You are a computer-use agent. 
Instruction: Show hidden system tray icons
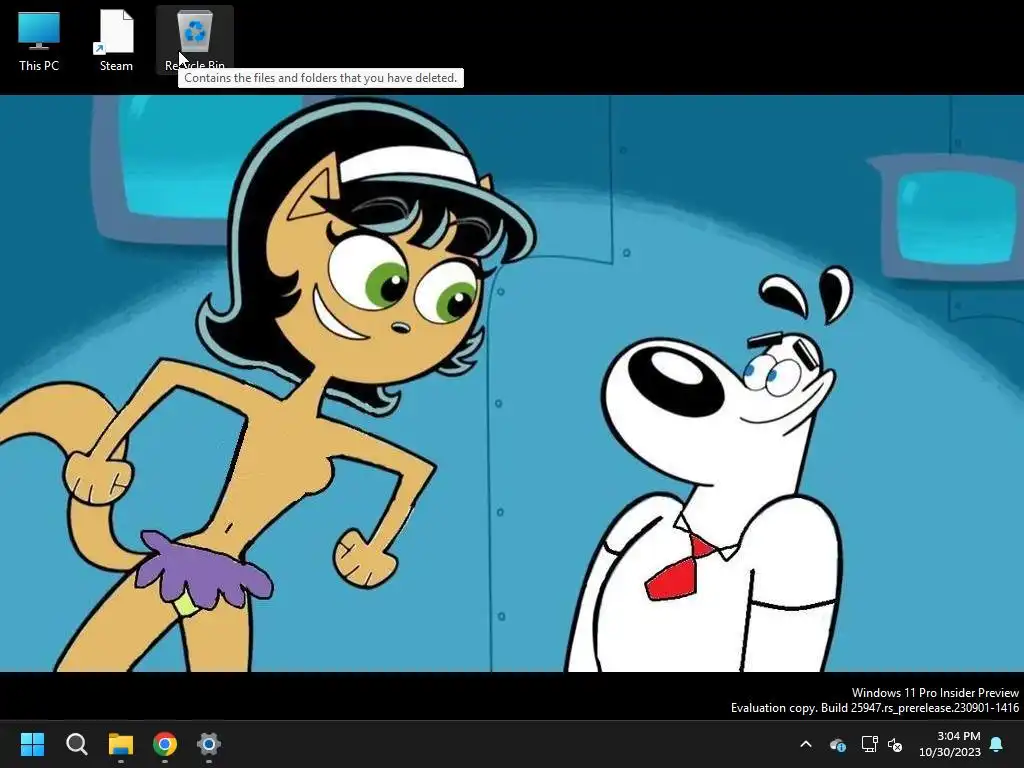[806, 744]
